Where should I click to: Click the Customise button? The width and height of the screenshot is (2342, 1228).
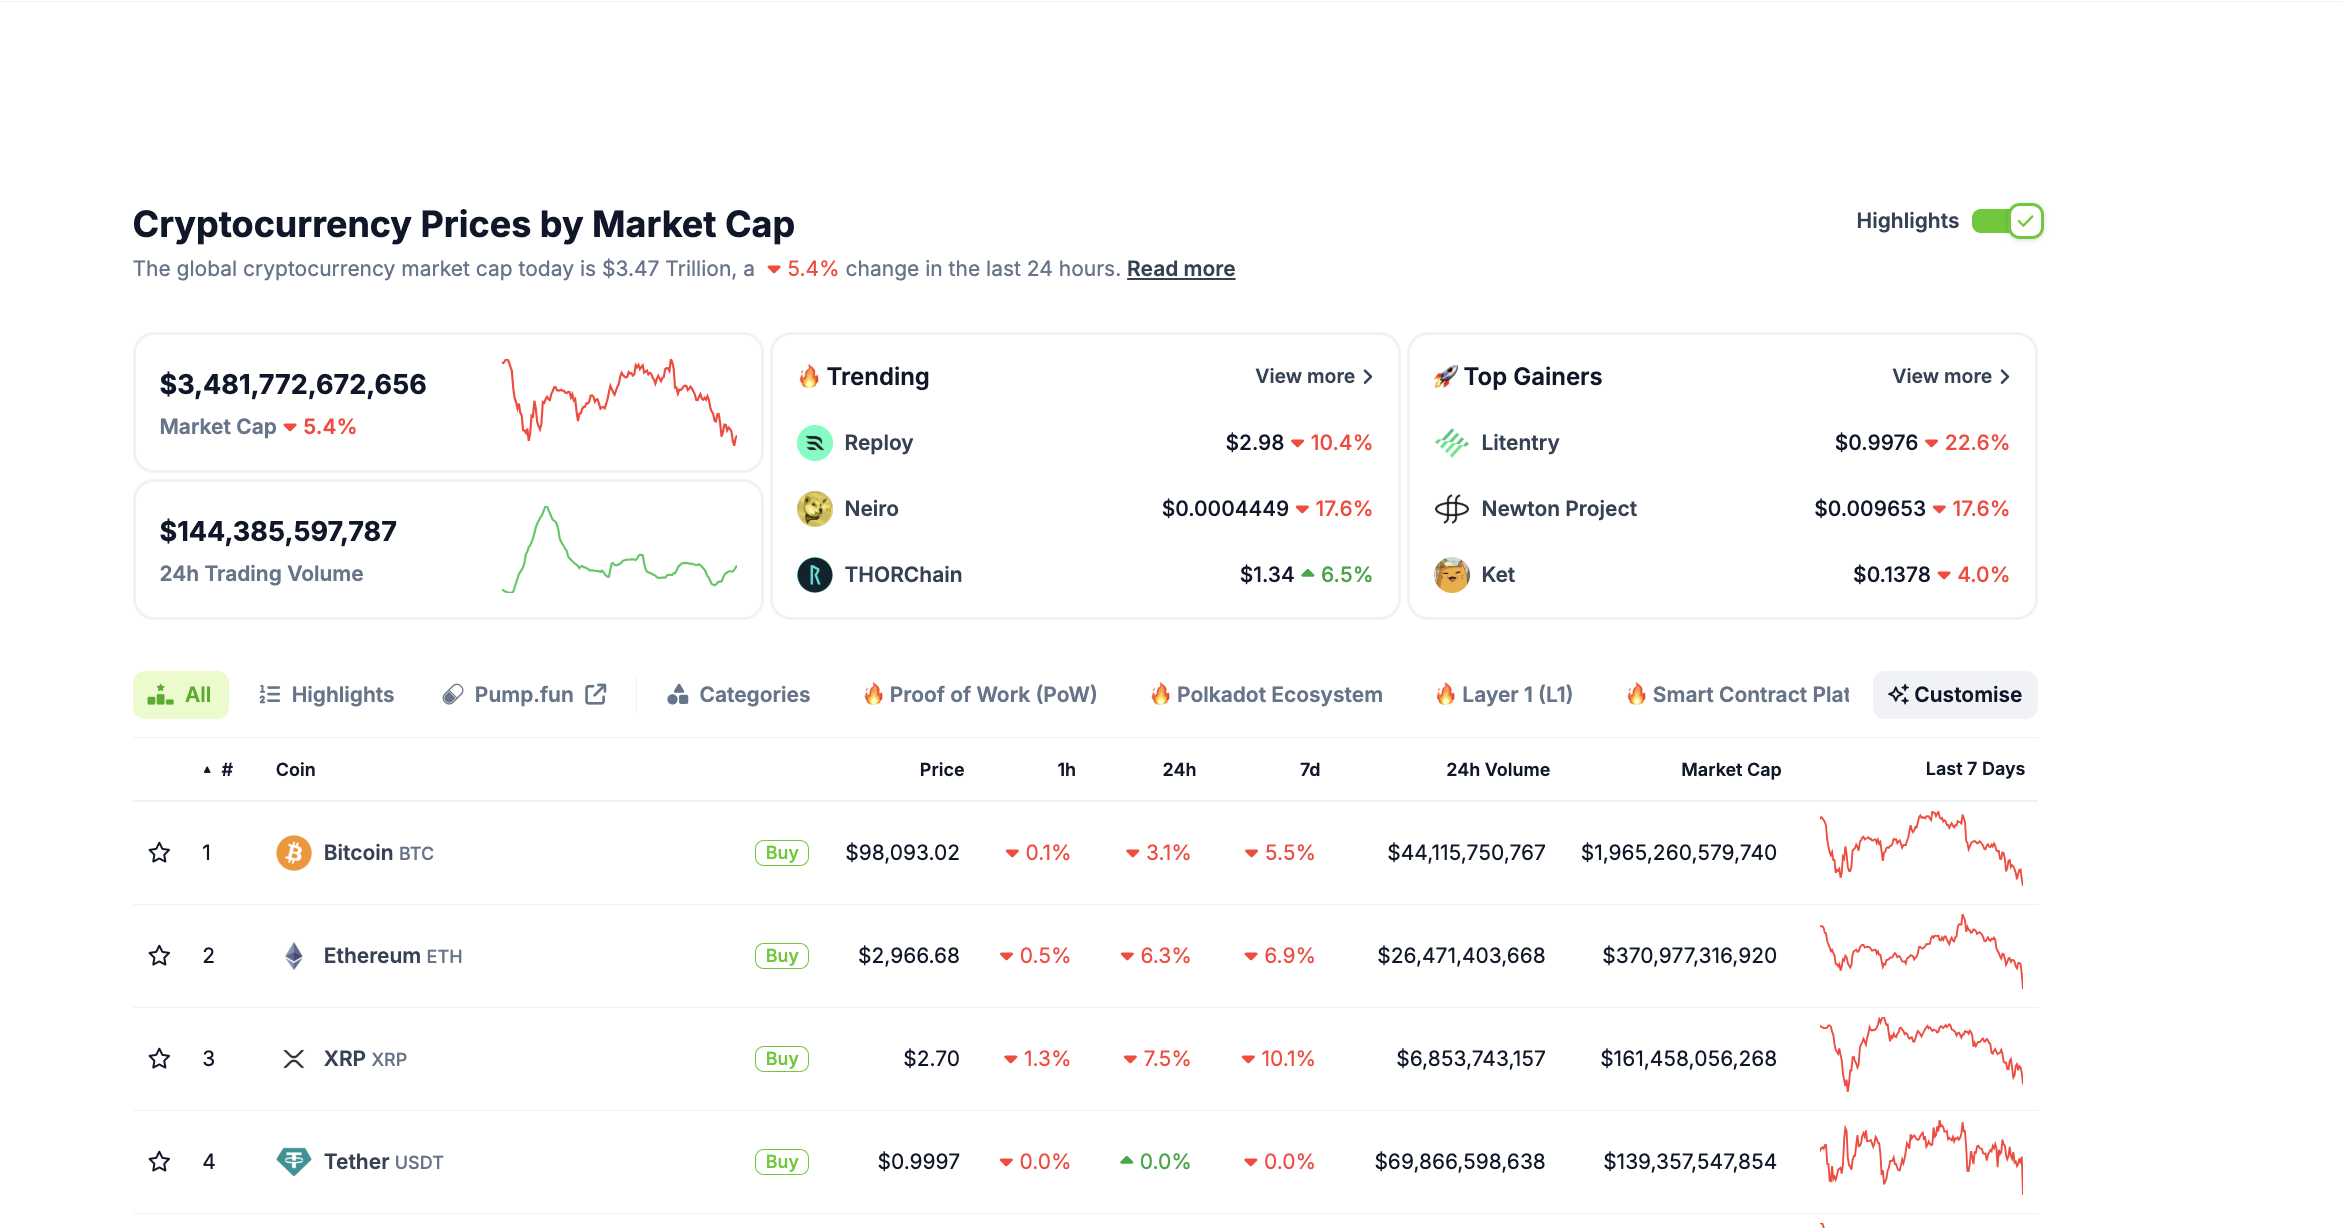[x=1954, y=695]
